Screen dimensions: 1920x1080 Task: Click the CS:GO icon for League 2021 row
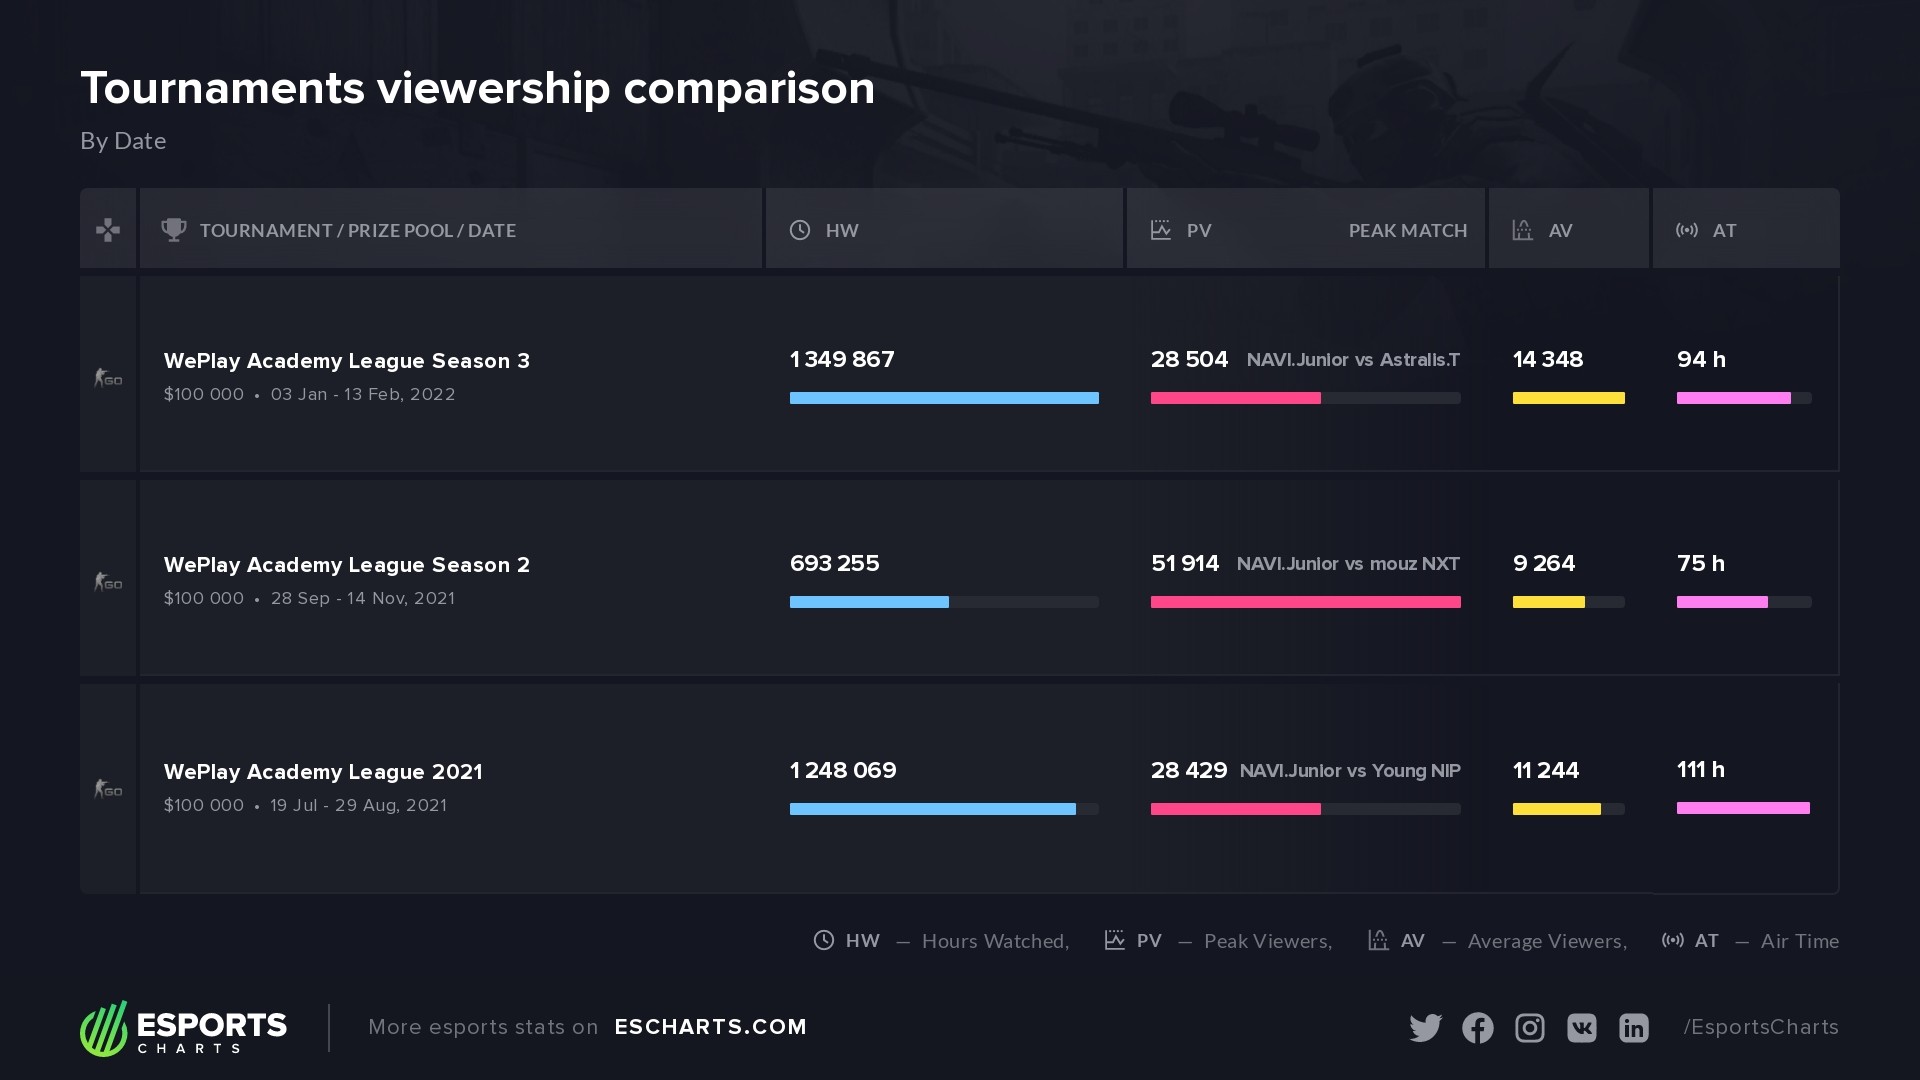[x=108, y=789]
